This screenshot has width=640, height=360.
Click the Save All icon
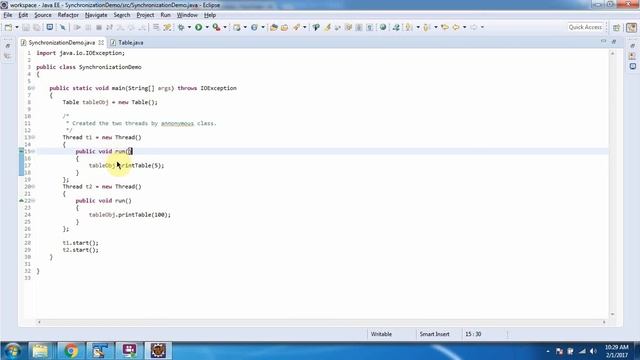(x=37, y=27)
